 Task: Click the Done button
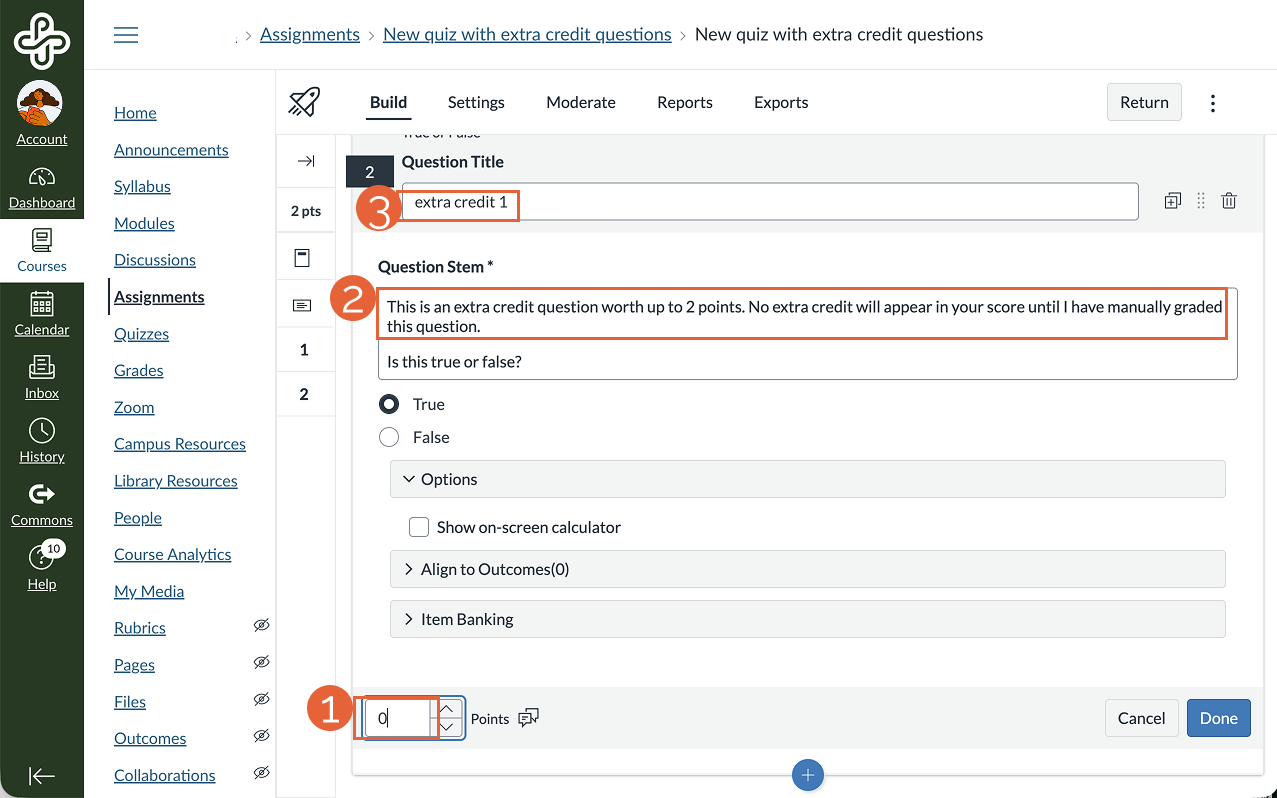coord(1218,718)
